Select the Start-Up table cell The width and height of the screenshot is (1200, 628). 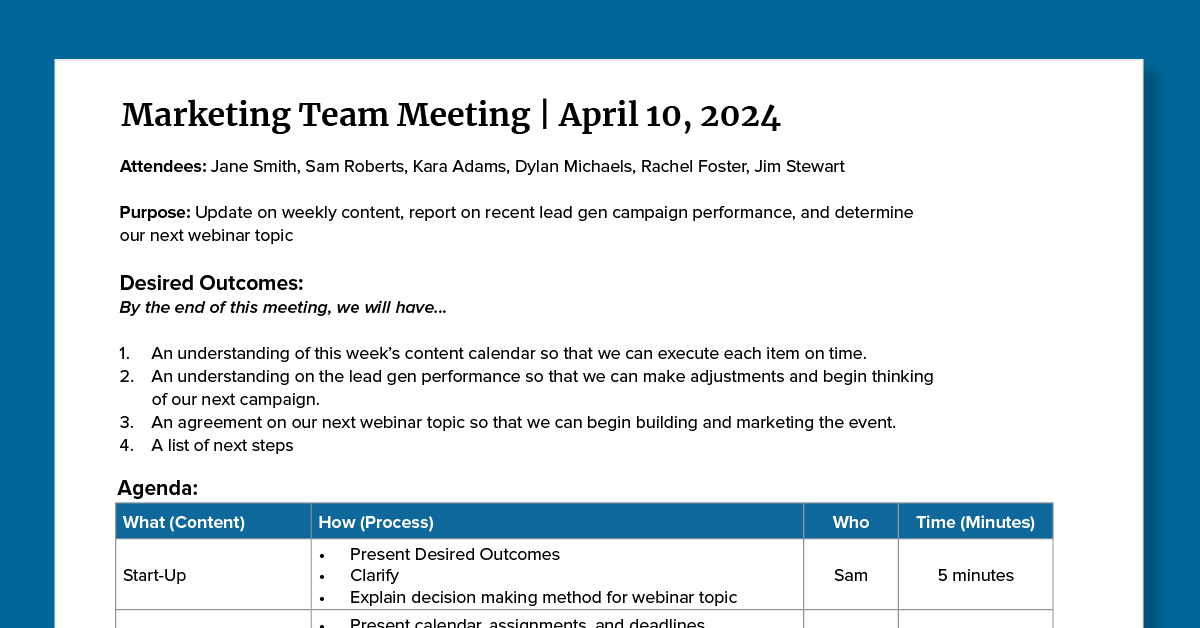coord(155,576)
